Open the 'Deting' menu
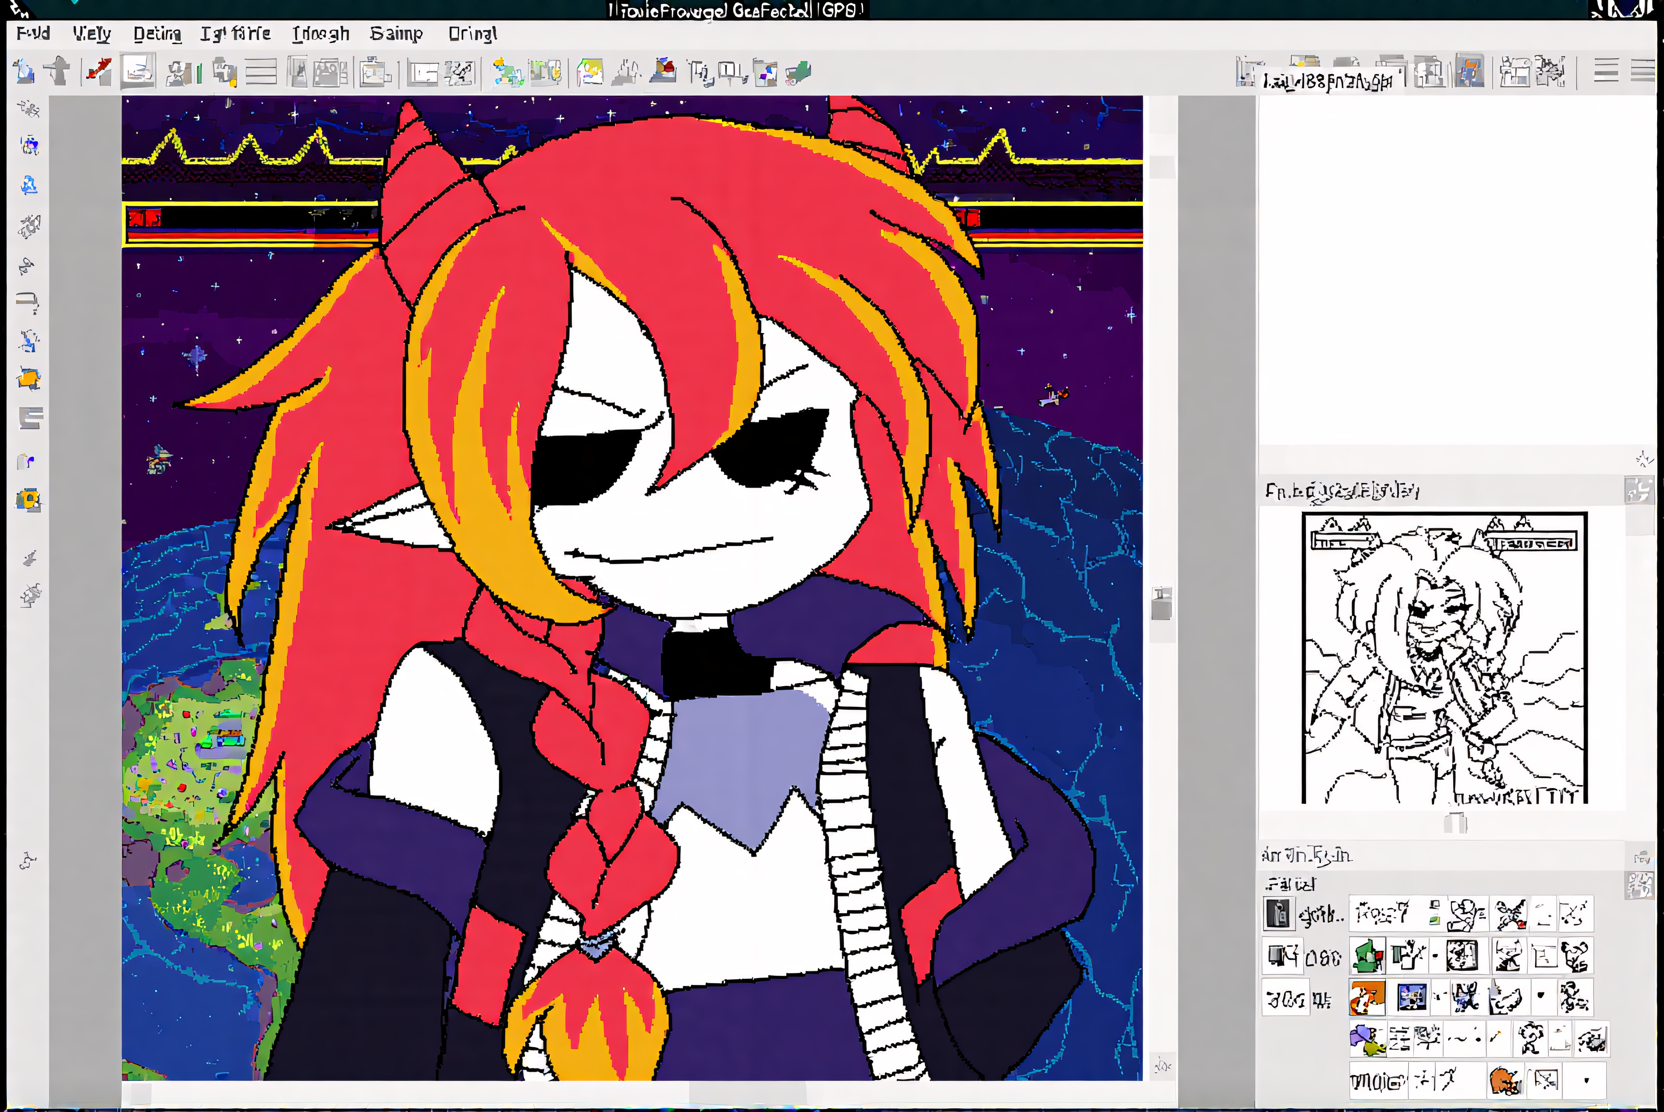The height and width of the screenshot is (1112, 1664). tap(157, 33)
